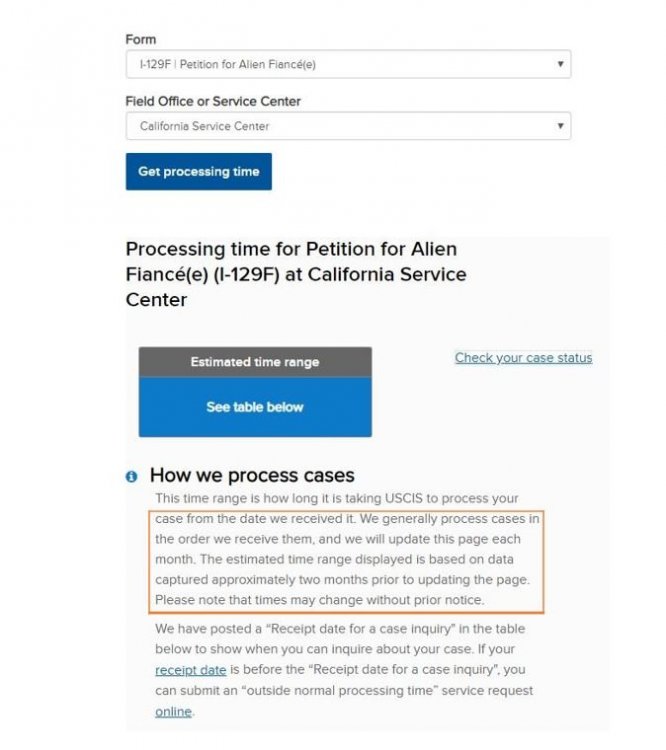Click the online link for service request

click(x=173, y=712)
